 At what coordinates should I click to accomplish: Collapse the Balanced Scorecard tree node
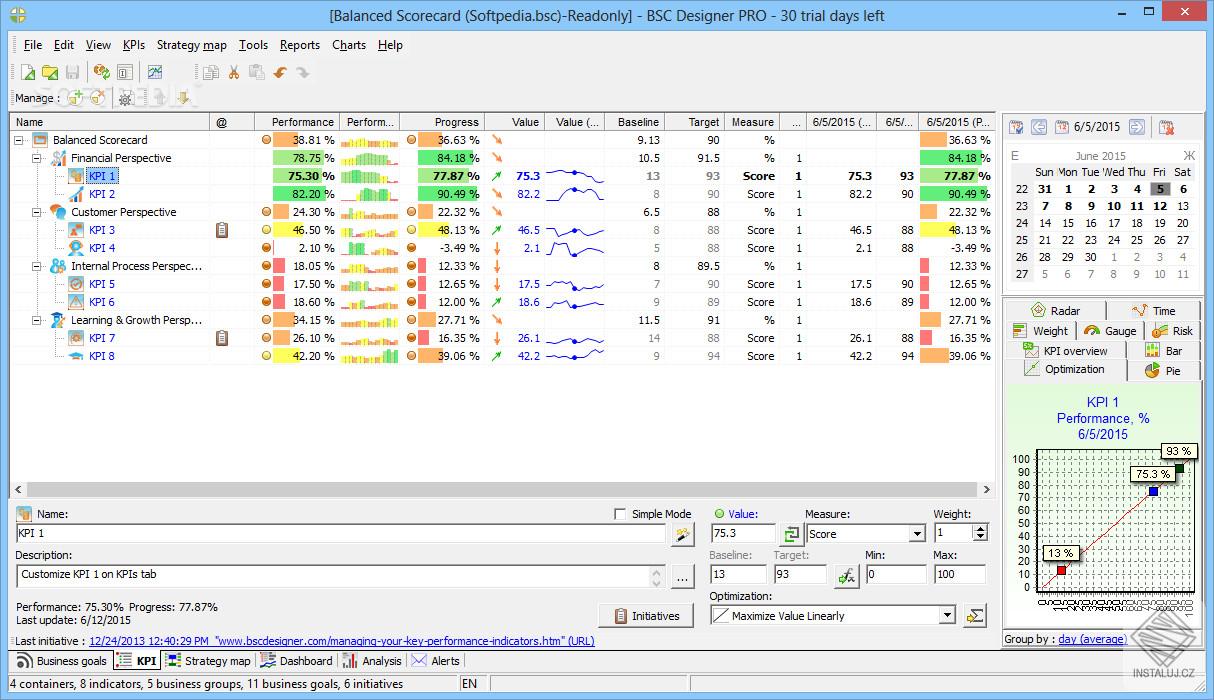[x=20, y=140]
